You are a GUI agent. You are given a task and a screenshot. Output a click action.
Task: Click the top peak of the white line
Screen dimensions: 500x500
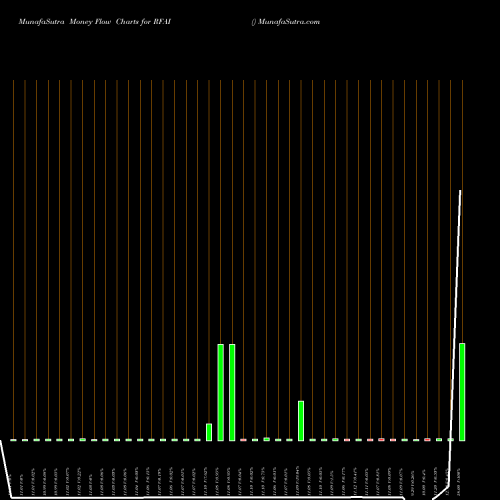(x=461, y=191)
